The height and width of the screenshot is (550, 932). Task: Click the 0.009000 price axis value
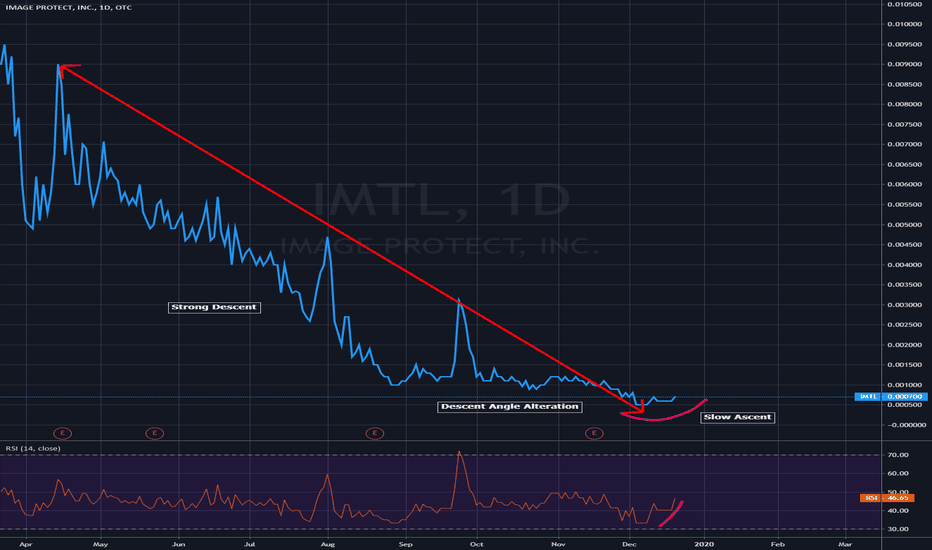click(x=905, y=64)
